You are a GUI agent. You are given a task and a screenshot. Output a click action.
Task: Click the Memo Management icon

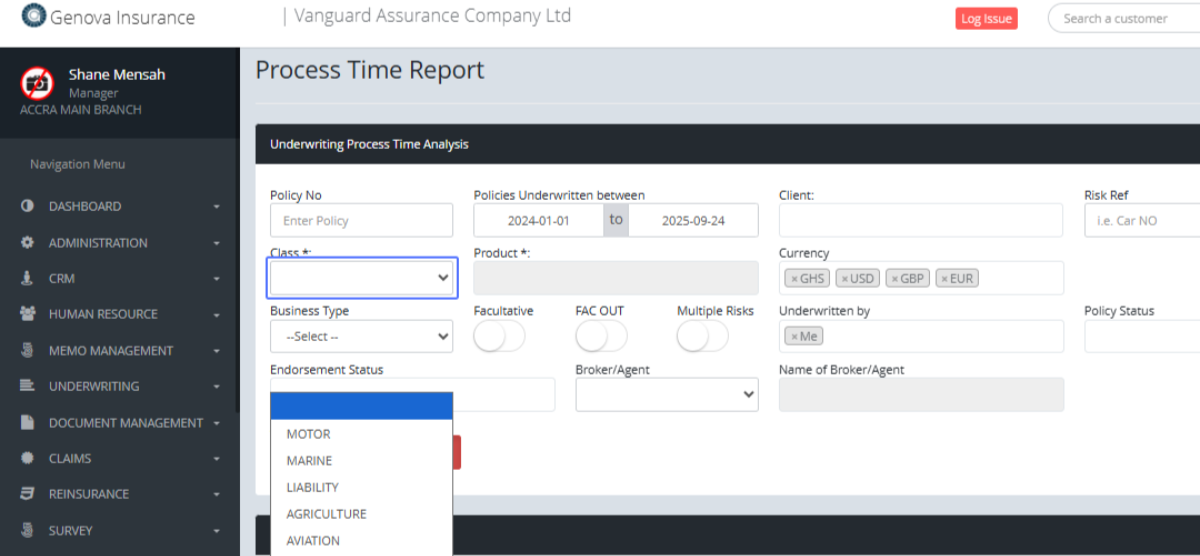pos(27,351)
